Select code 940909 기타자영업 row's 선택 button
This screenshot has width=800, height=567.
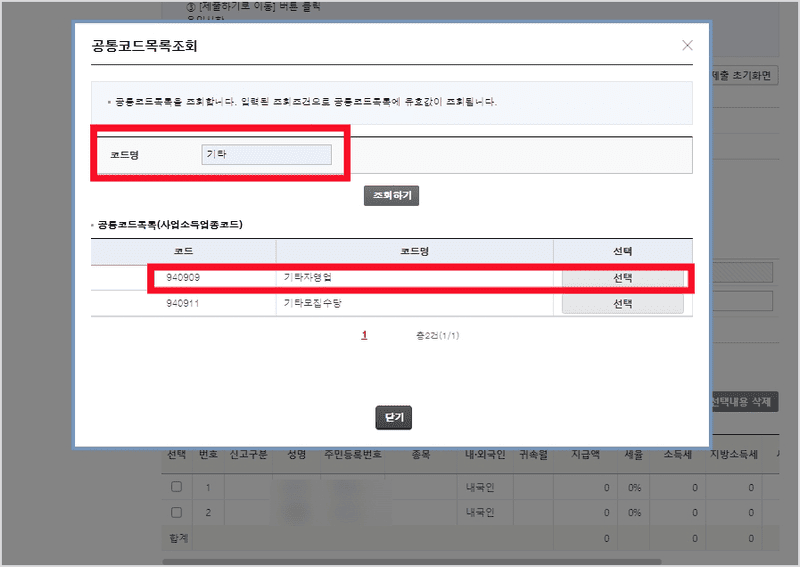(x=622, y=278)
